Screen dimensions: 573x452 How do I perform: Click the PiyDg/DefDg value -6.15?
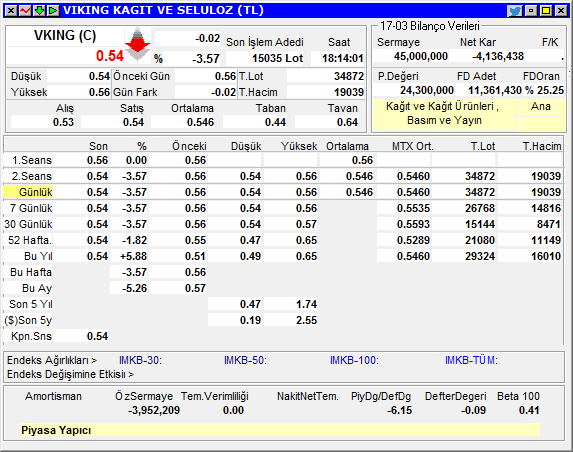[x=399, y=410]
